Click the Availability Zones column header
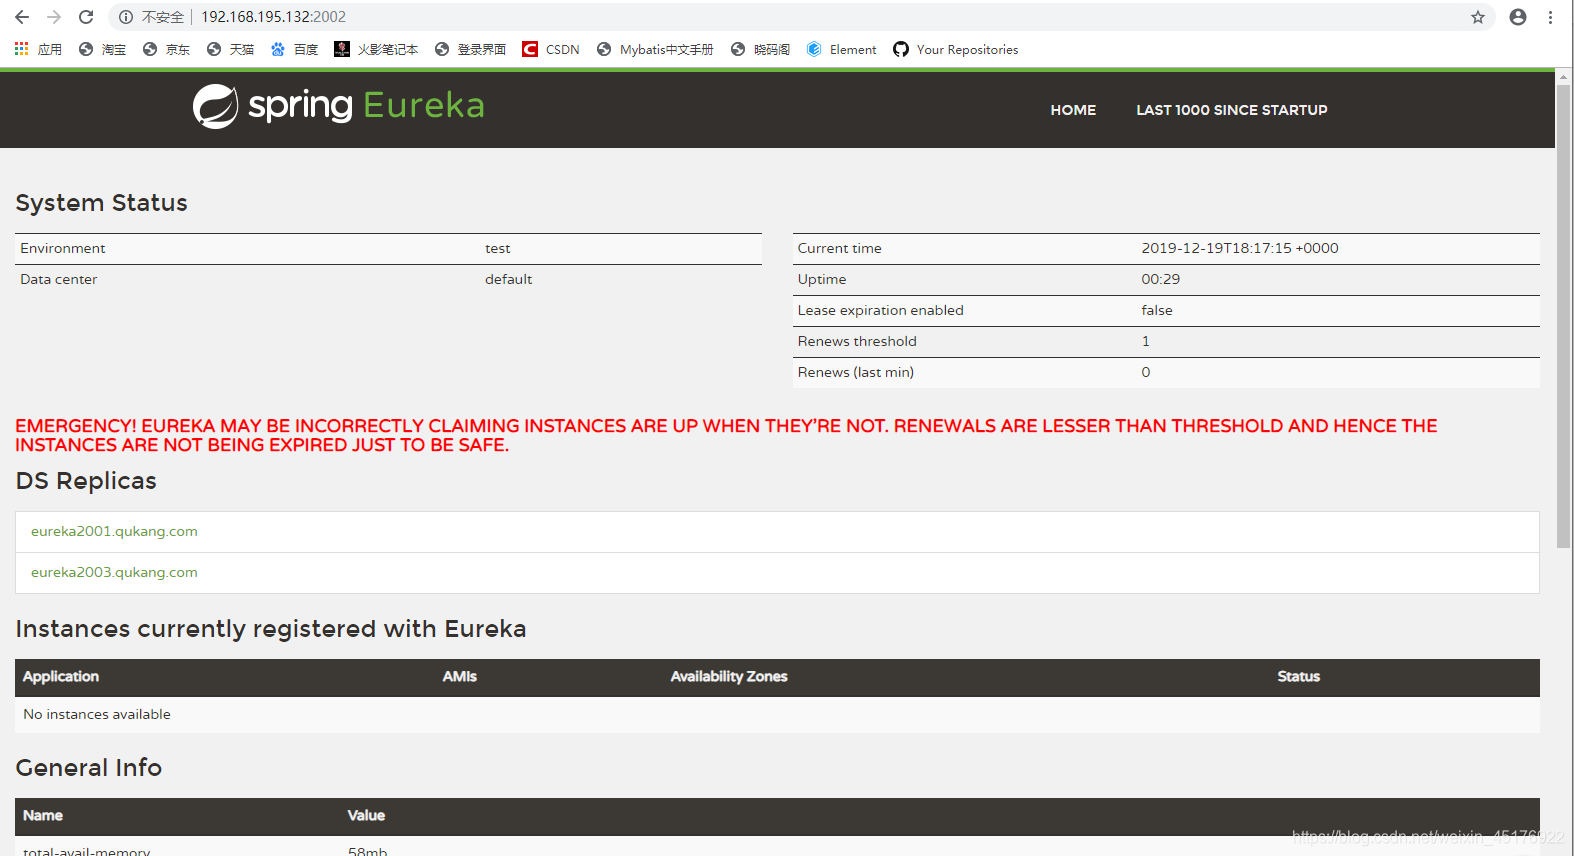 click(729, 677)
